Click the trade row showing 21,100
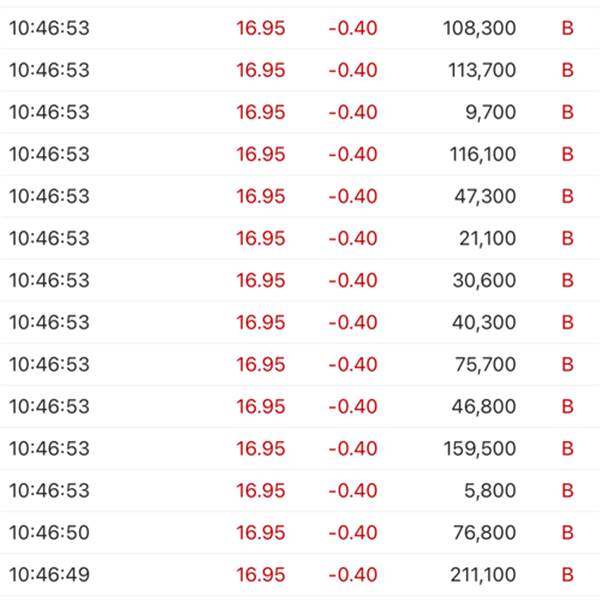This screenshot has height=600, width=600. pos(300,238)
